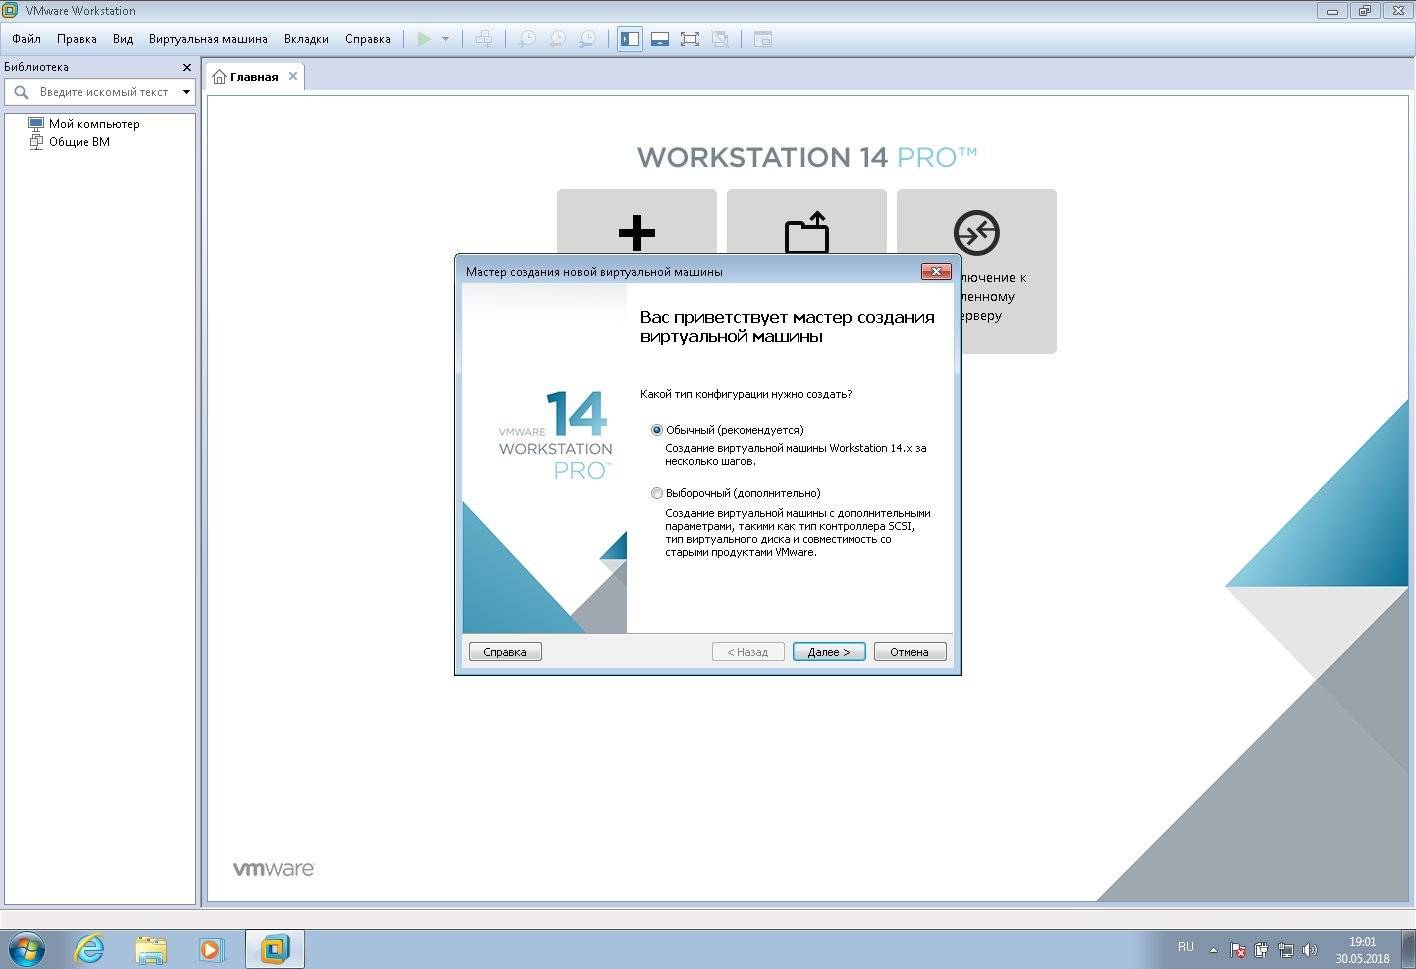Click the power plug tray icon

point(1262,950)
